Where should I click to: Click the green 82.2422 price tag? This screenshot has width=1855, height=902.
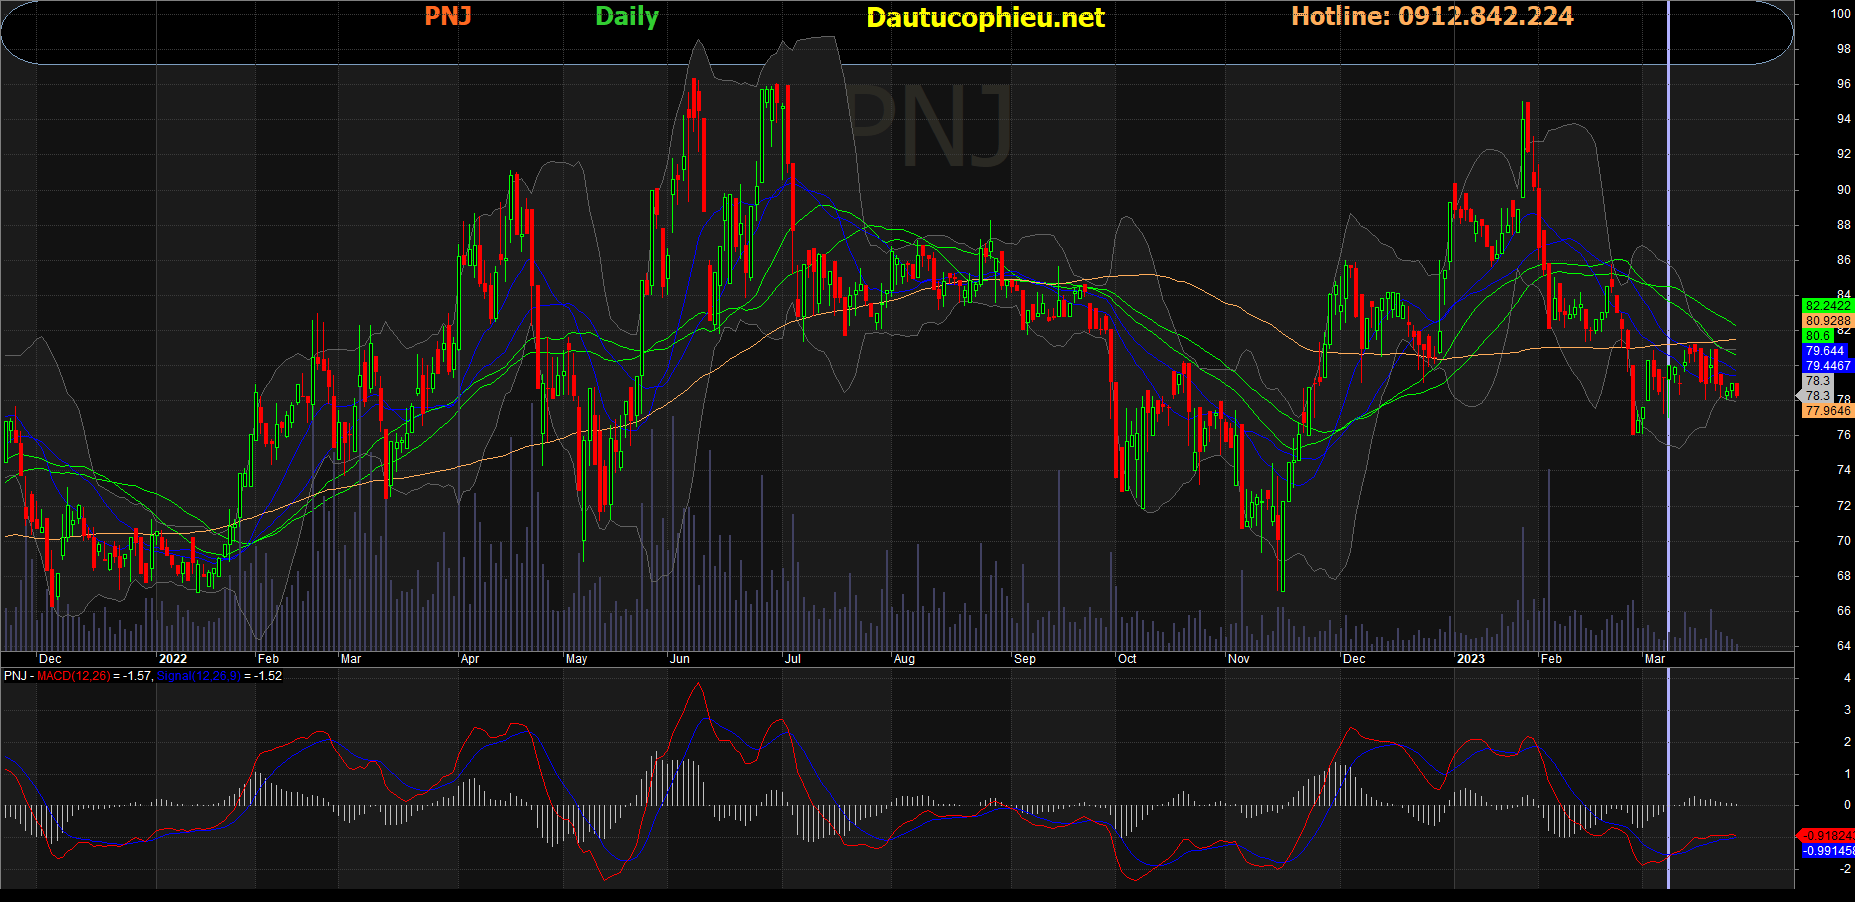(x=1827, y=306)
